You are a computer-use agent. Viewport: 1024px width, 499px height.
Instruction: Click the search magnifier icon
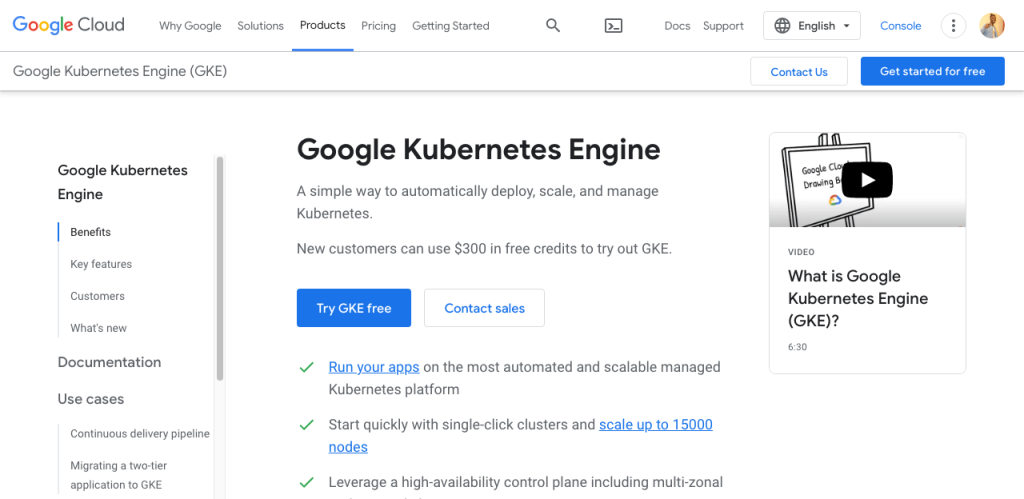(x=553, y=26)
